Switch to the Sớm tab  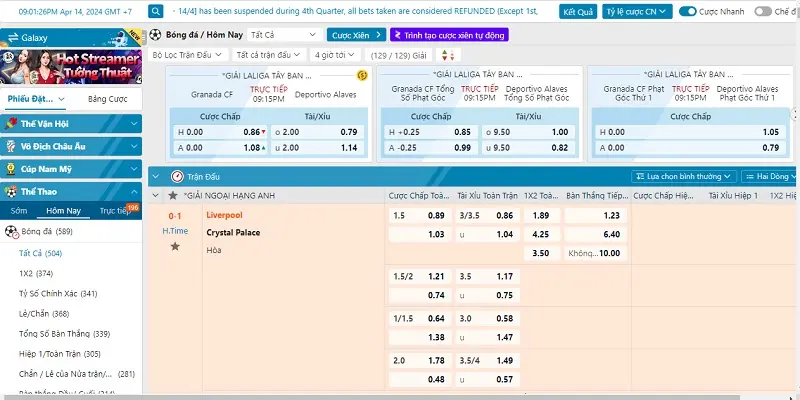[19, 211]
